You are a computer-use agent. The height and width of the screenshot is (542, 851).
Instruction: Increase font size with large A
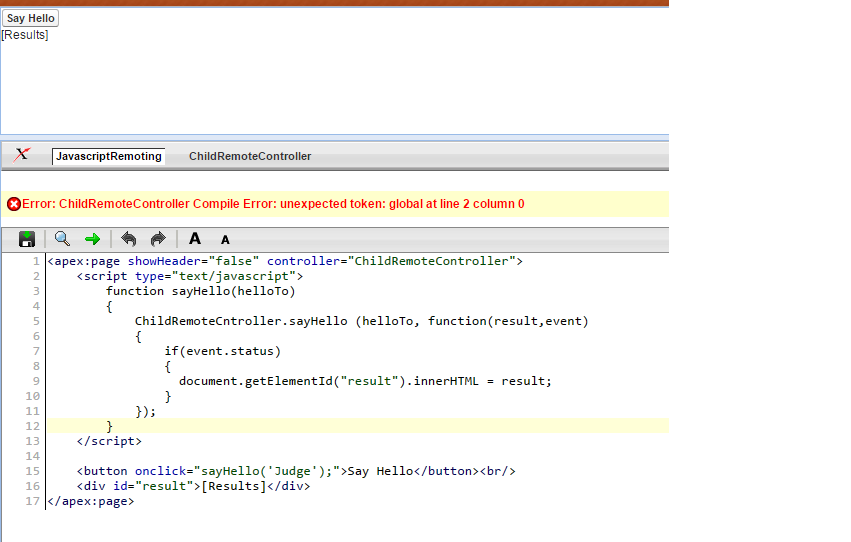[195, 238]
